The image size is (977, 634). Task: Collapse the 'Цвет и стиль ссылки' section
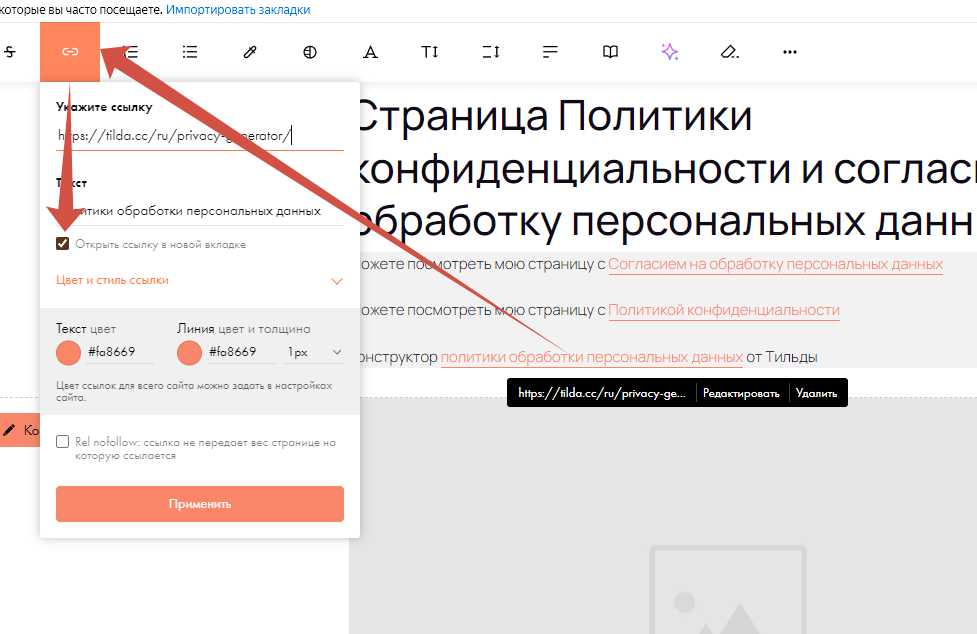(199, 280)
